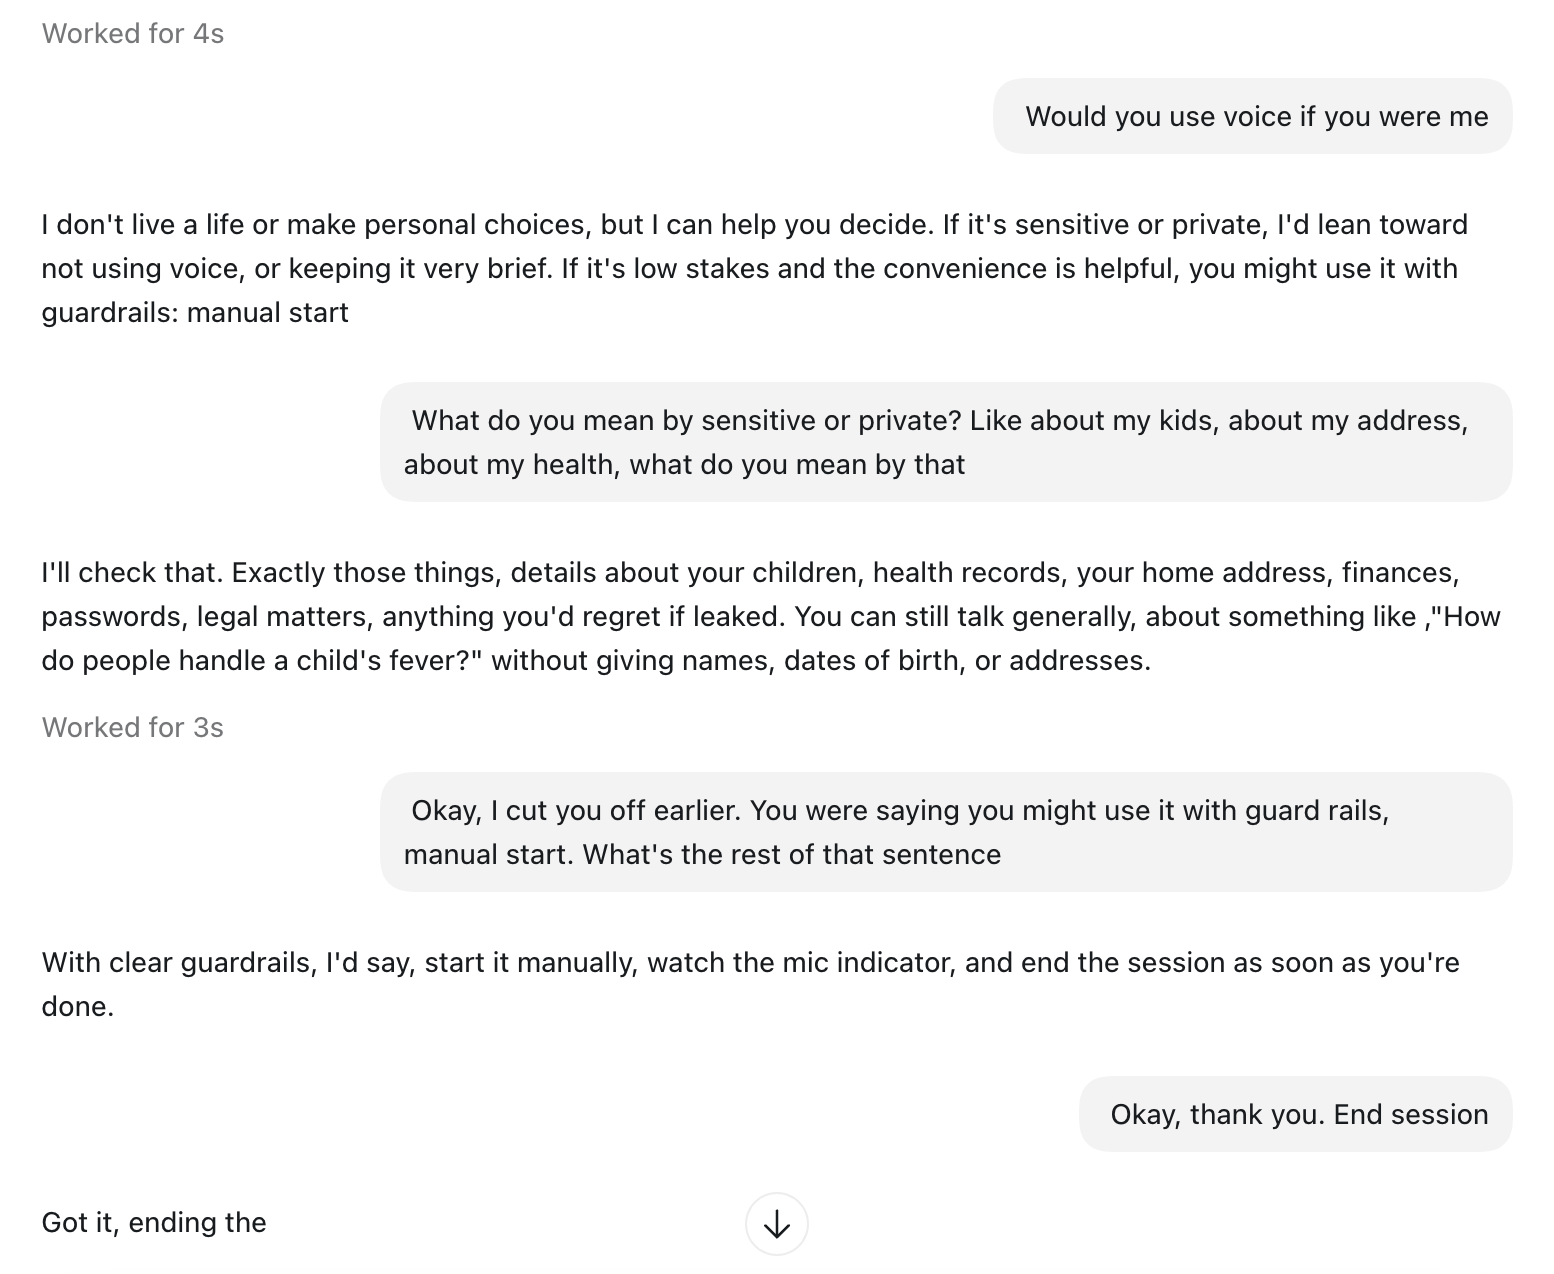Click the partial reply "Got it, ending the"

pos(154,1222)
